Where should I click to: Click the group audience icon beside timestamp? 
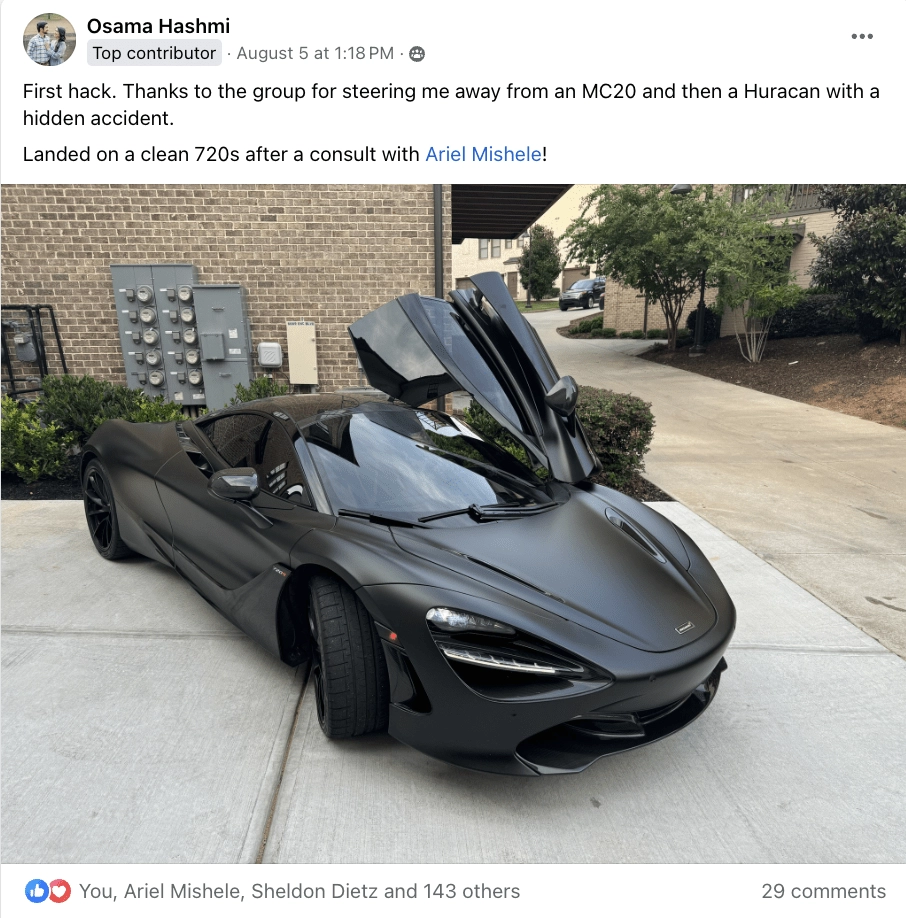417,54
